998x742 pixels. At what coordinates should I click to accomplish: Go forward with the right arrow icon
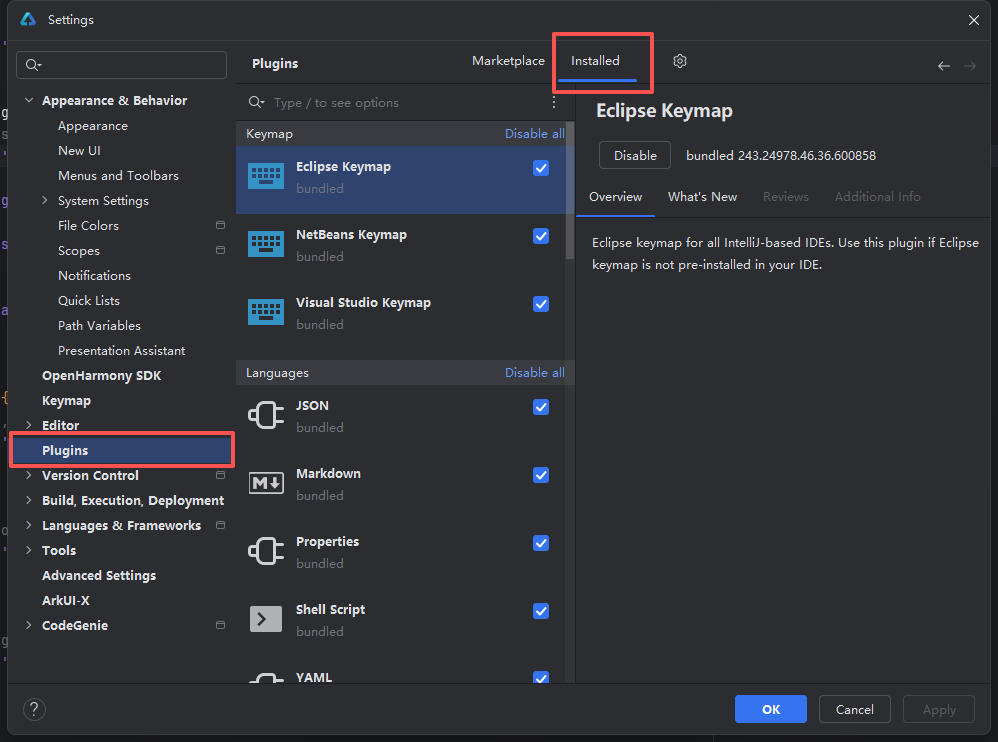(969, 66)
